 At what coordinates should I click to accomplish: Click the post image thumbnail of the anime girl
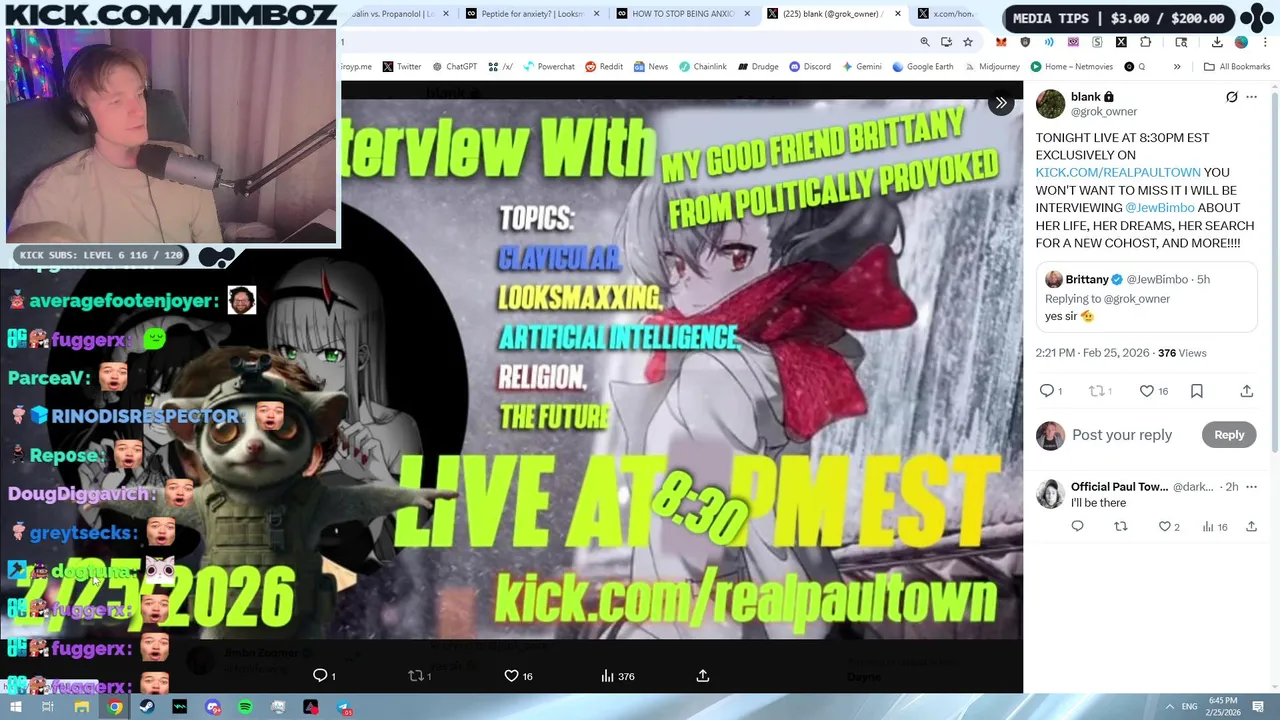coord(682,368)
